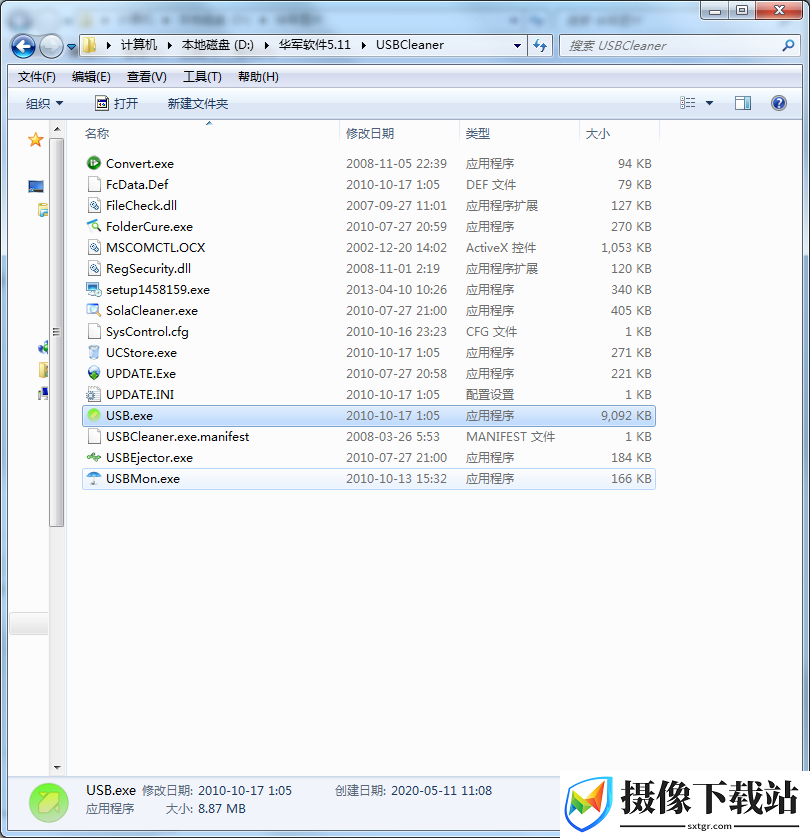Click 新建文件夹 to create a folder
Image resolution: width=810 pixels, height=838 pixels.
[198, 103]
